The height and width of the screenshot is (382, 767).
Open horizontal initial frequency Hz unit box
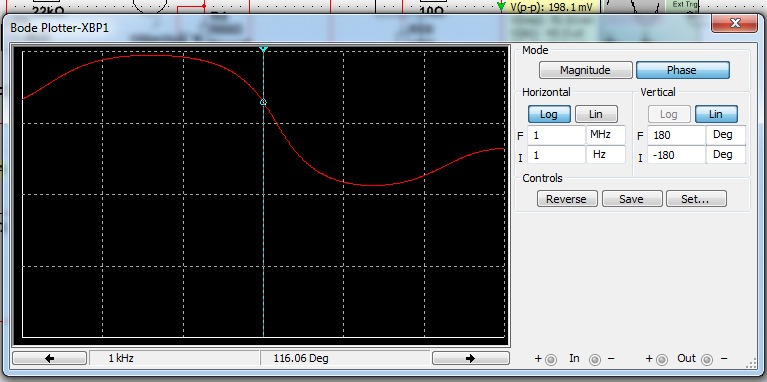(606, 155)
